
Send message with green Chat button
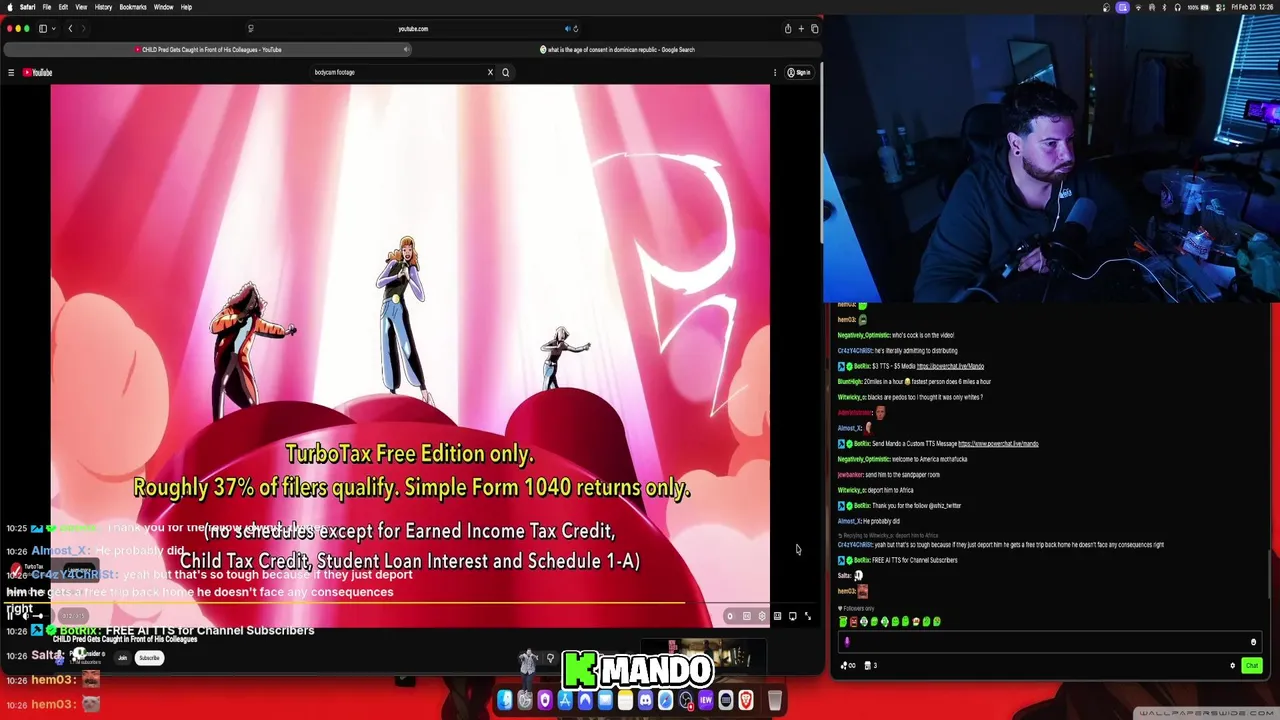click(1252, 665)
